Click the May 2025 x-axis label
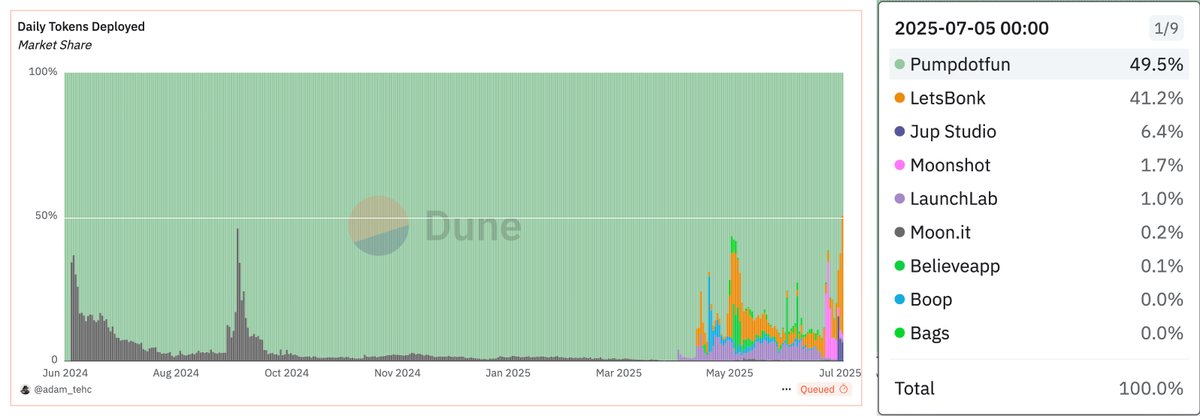Screen dimensions: 1200x416 coord(729,373)
